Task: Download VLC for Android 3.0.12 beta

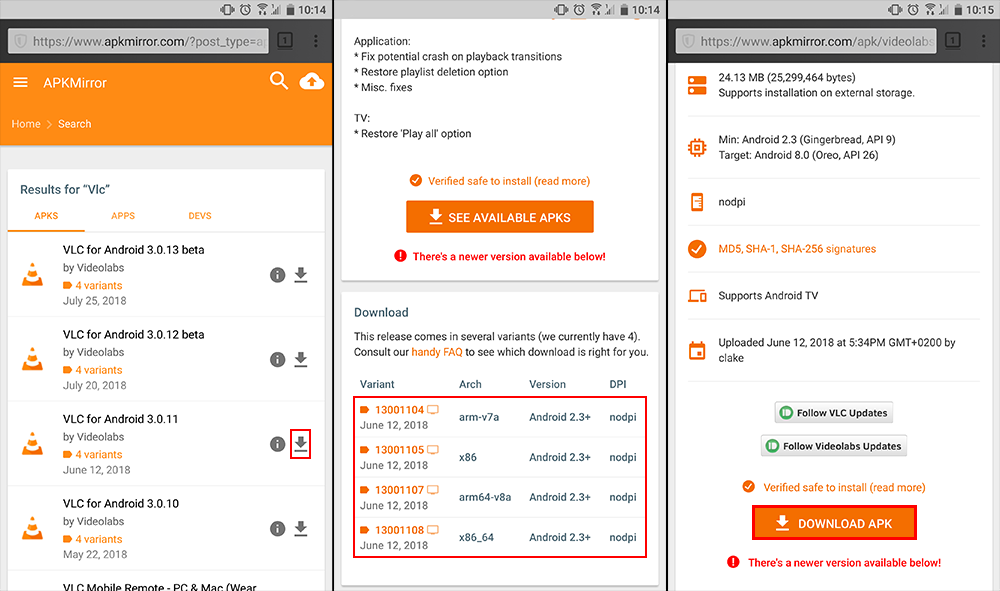Action: tap(301, 360)
